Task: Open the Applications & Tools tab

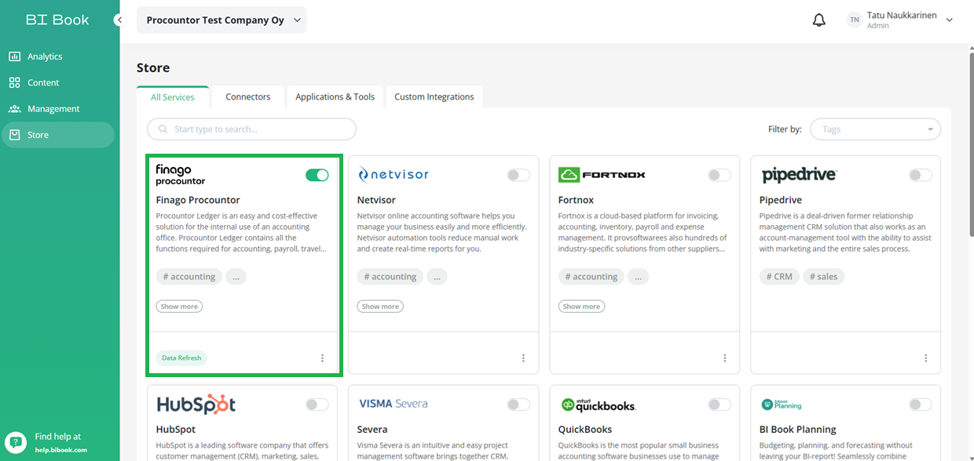Action: pyautogui.click(x=335, y=97)
